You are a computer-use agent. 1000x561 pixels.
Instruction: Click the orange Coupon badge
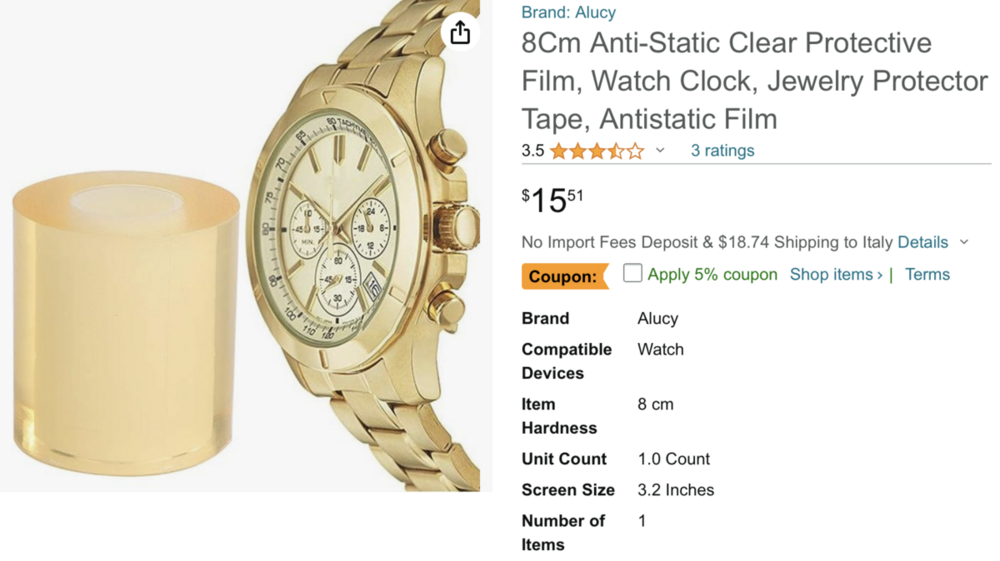(x=564, y=276)
